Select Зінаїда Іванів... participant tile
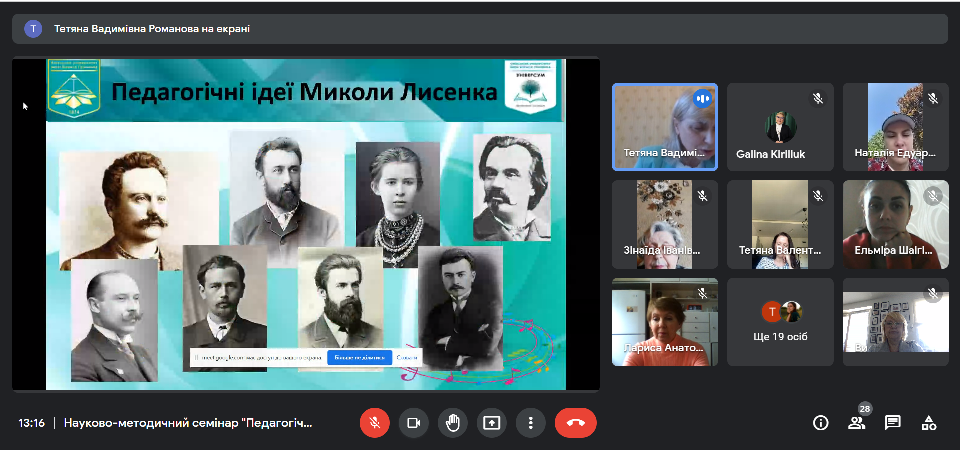The image size is (960, 450). point(665,224)
